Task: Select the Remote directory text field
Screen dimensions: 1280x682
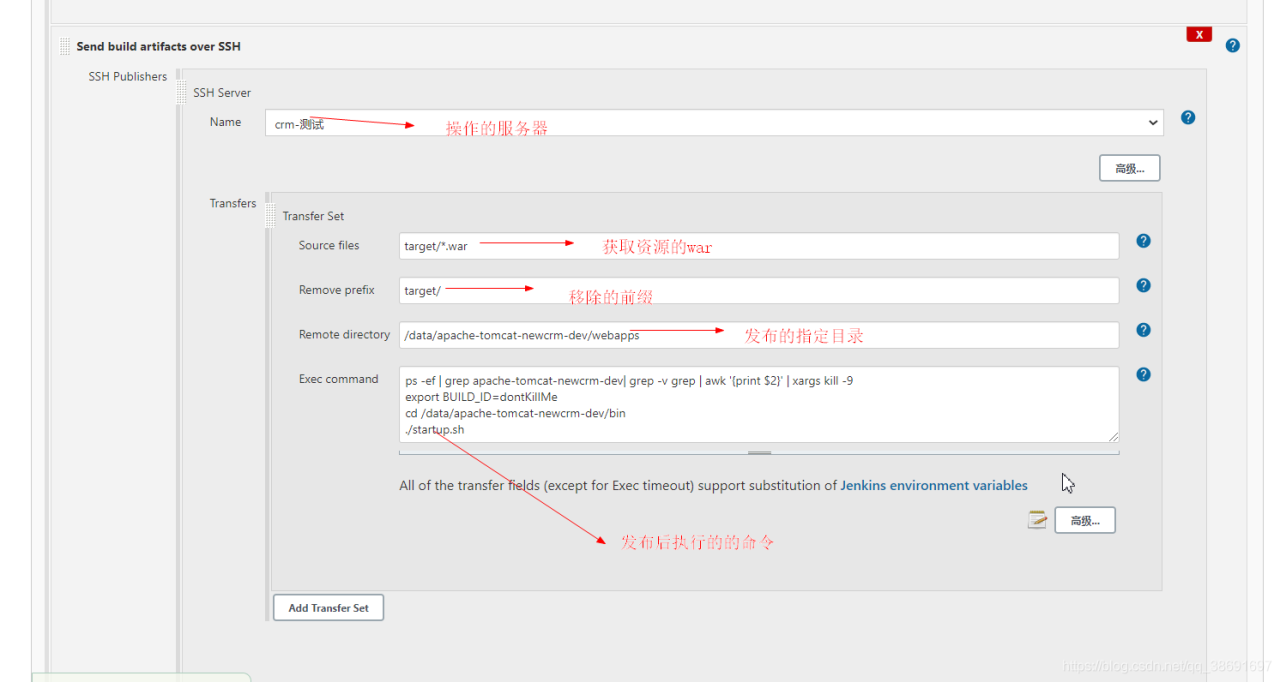Action: click(758, 335)
